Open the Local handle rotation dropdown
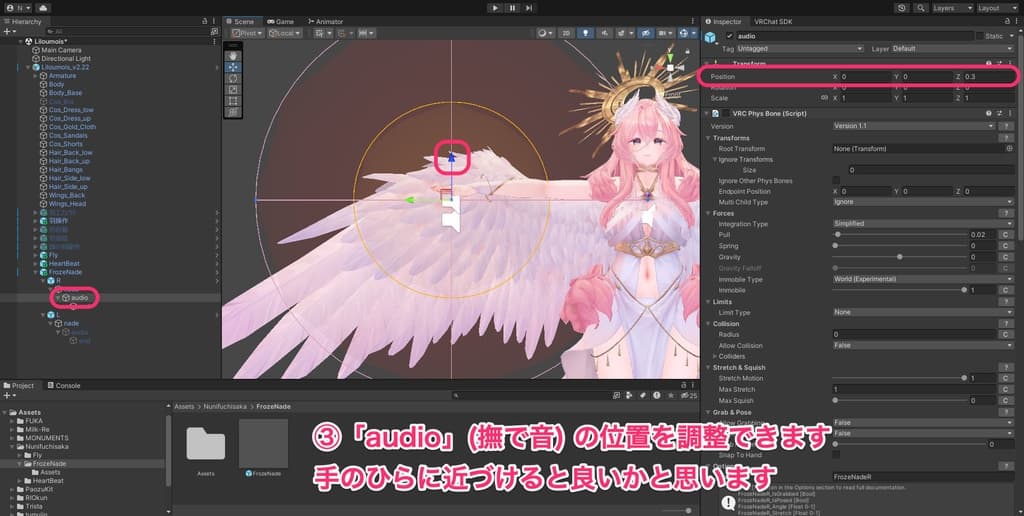The height and width of the screenshot is (516, 1024). point(284,33)
